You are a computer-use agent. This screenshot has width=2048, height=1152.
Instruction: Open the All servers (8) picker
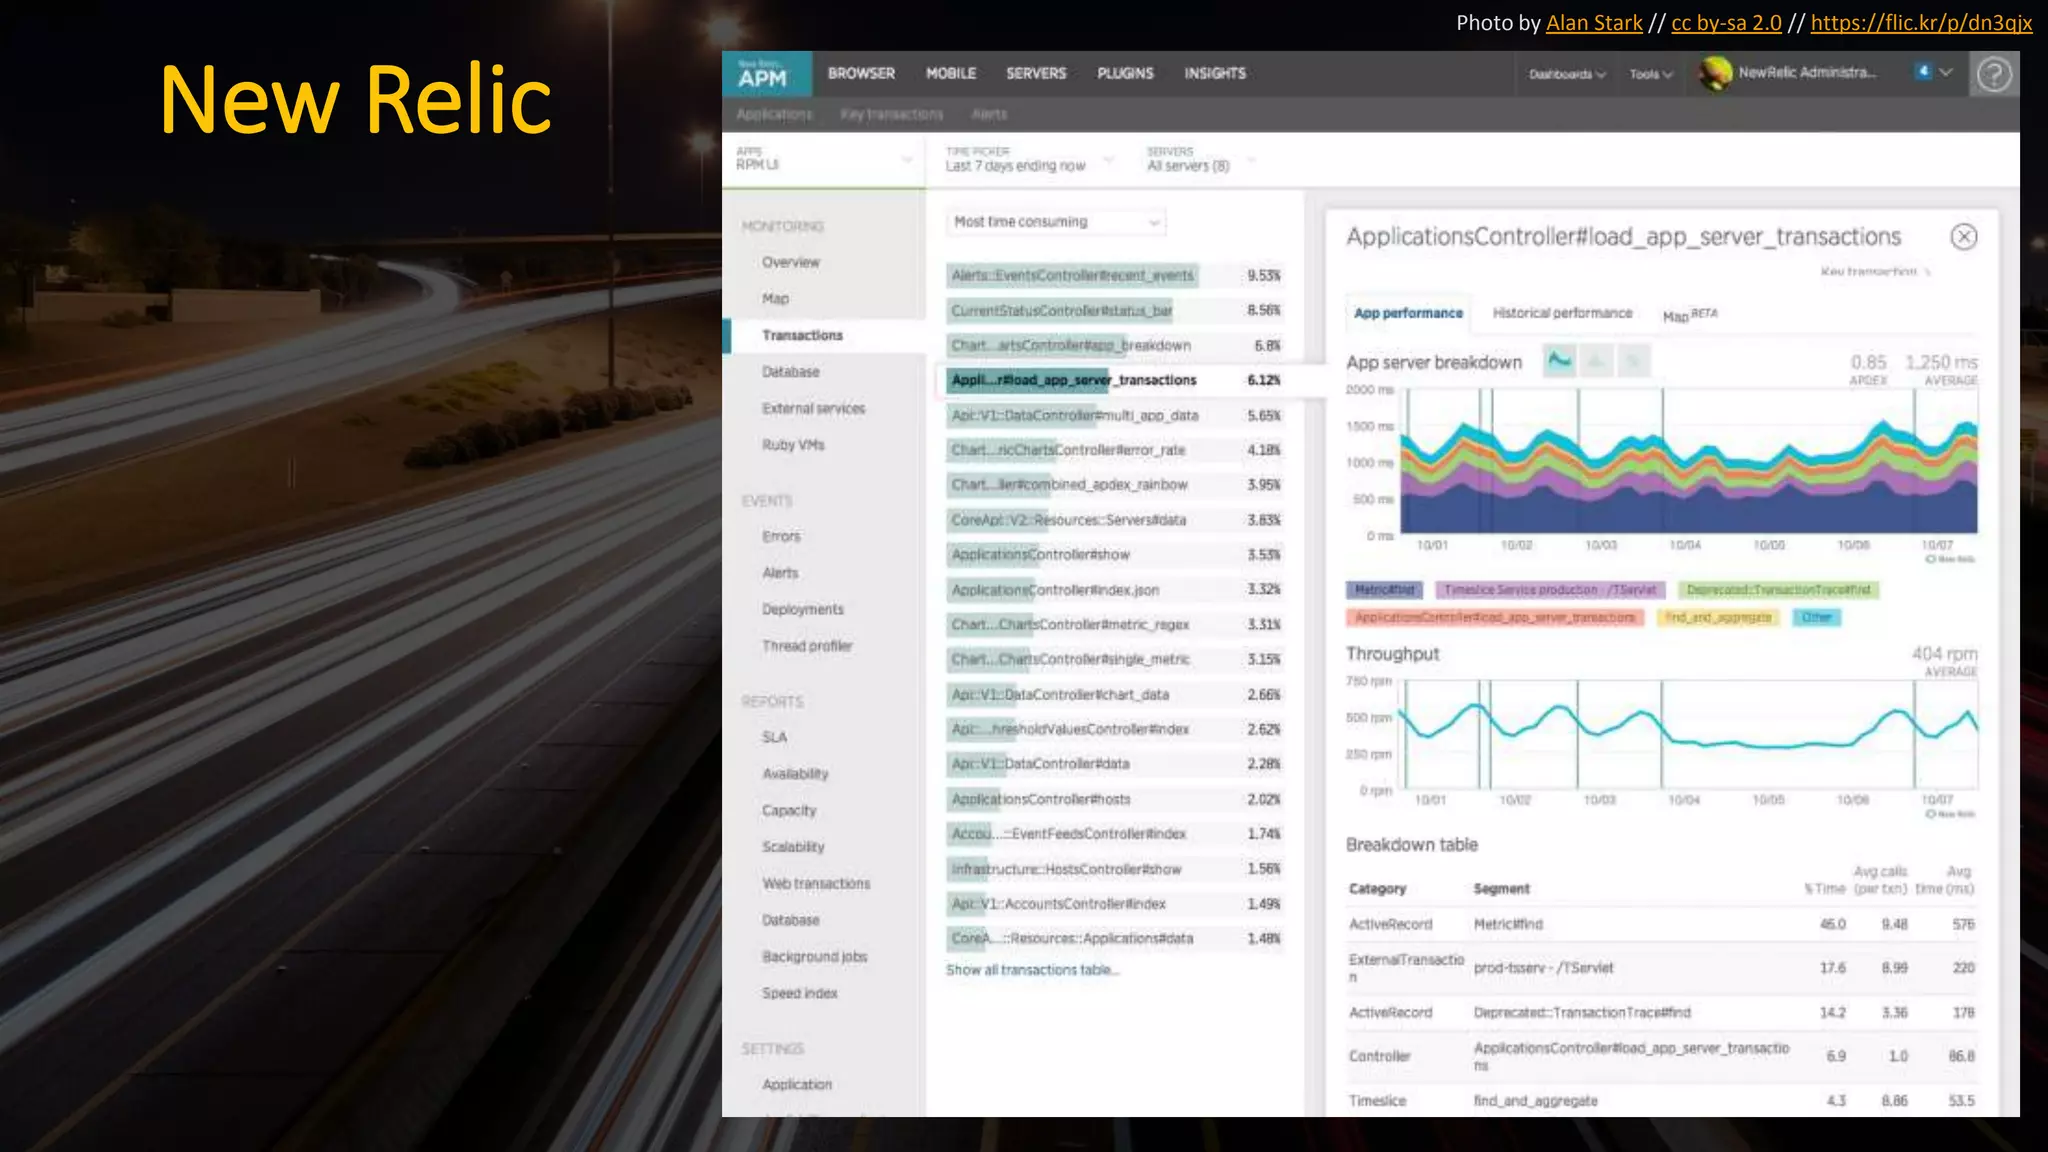click(x=1200, y=159)
